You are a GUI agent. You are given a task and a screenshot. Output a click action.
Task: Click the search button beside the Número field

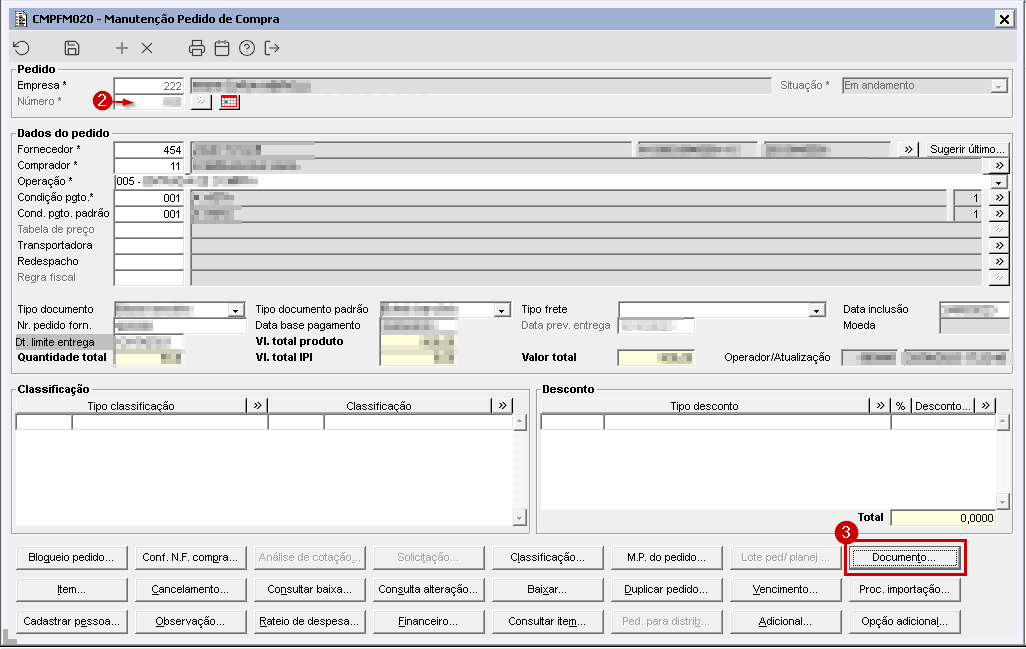click(x=201, y=102)
